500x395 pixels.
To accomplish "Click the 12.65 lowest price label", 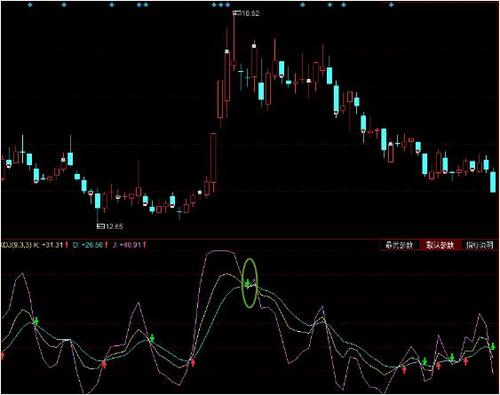I will pyautogui.click(x=114, y=226).
